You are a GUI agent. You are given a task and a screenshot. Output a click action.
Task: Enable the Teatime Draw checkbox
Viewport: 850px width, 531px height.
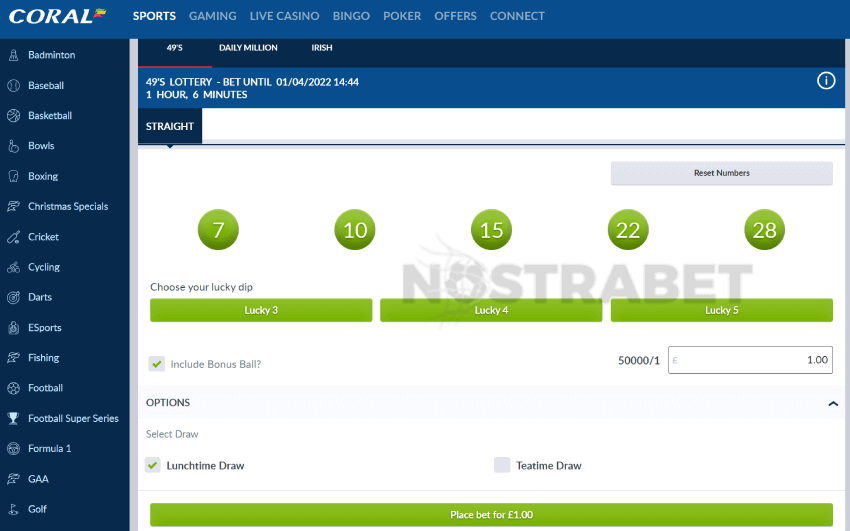pyautogui.click(x=502, y=465)
